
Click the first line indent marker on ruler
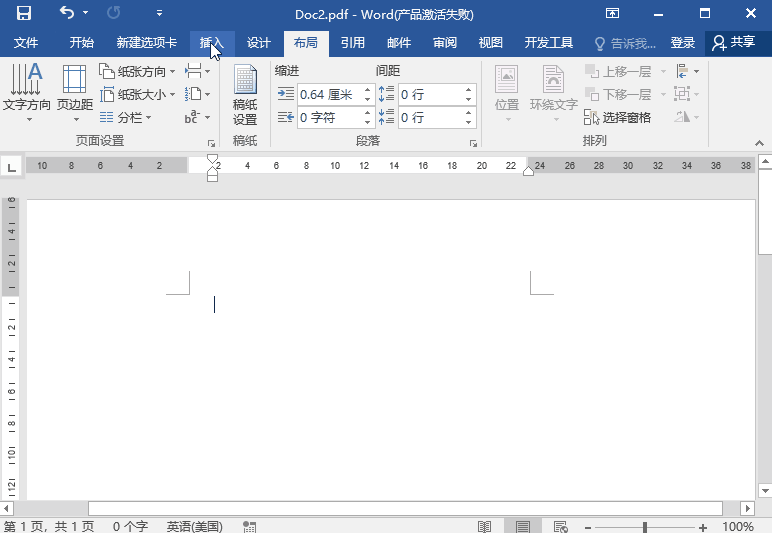[x=212, y=158]
